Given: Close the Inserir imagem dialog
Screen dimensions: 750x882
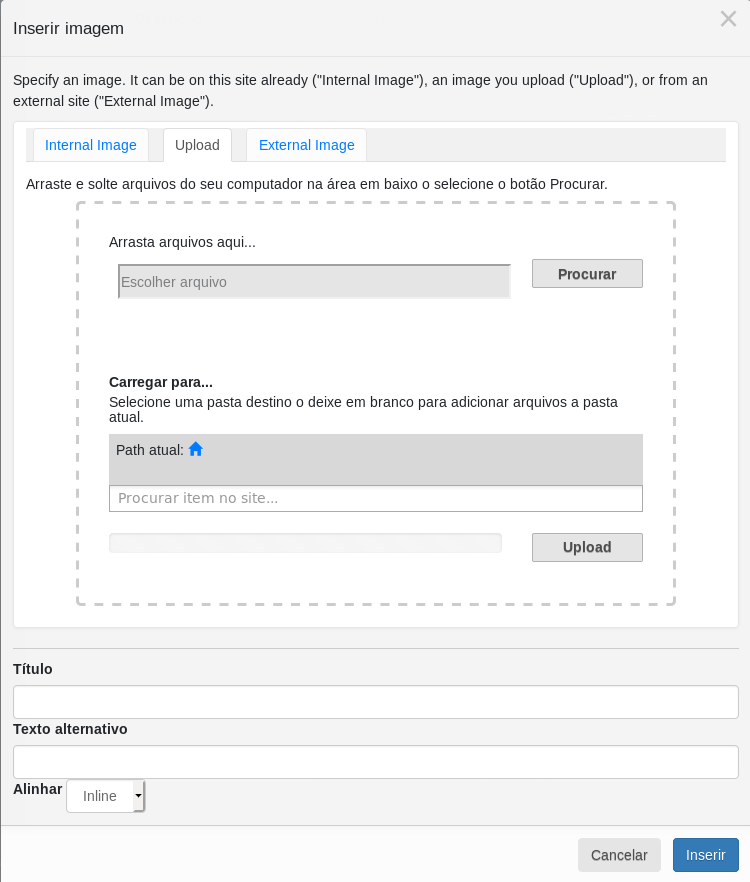Looking at the screenshot, I should coord(728,19).
